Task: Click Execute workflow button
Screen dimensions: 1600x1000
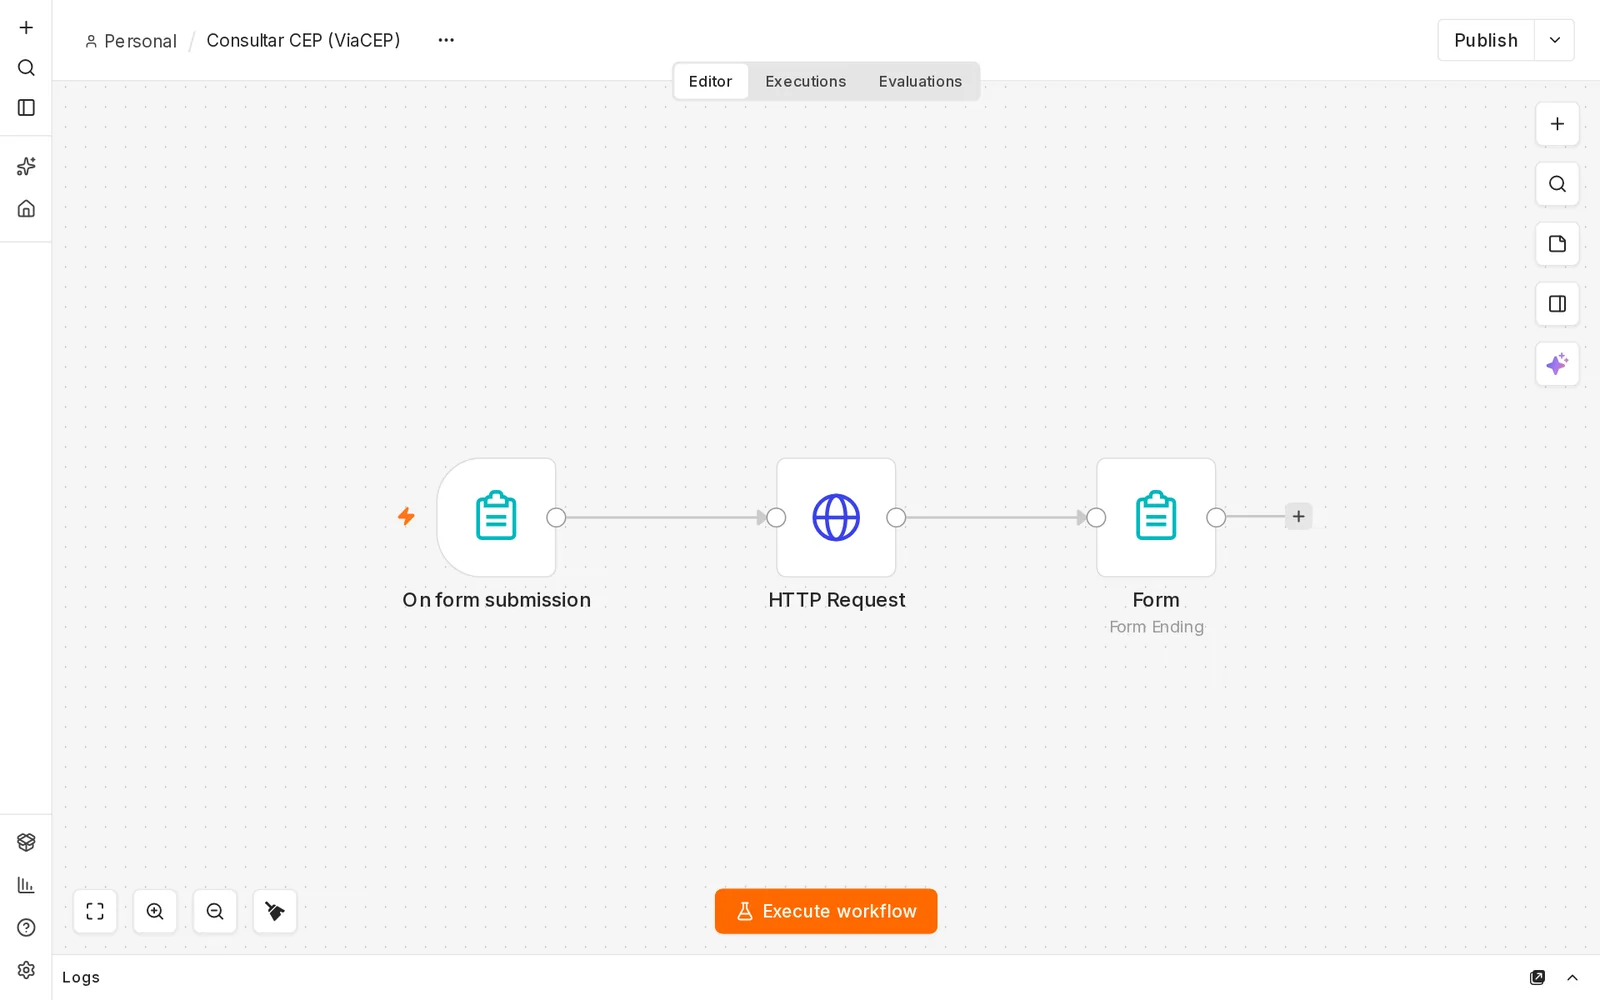Action: pos(826,911)
